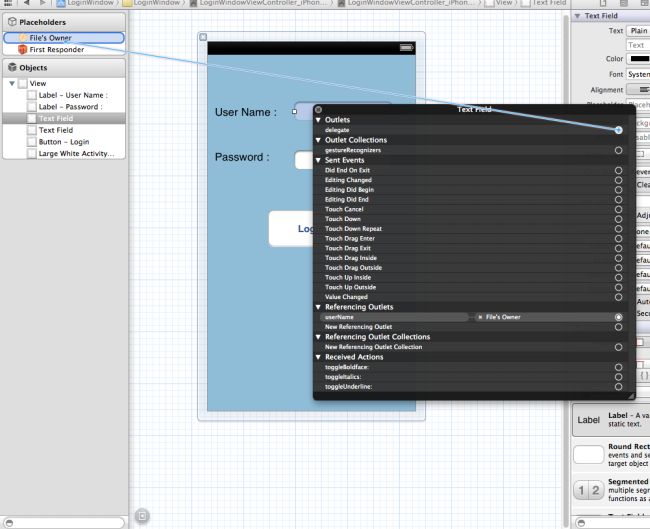The height and width of the screenshot is (529, 650).
Task: Click Did End On Exit connection circle
Action: pyautogui.click(x=618, y=170)
